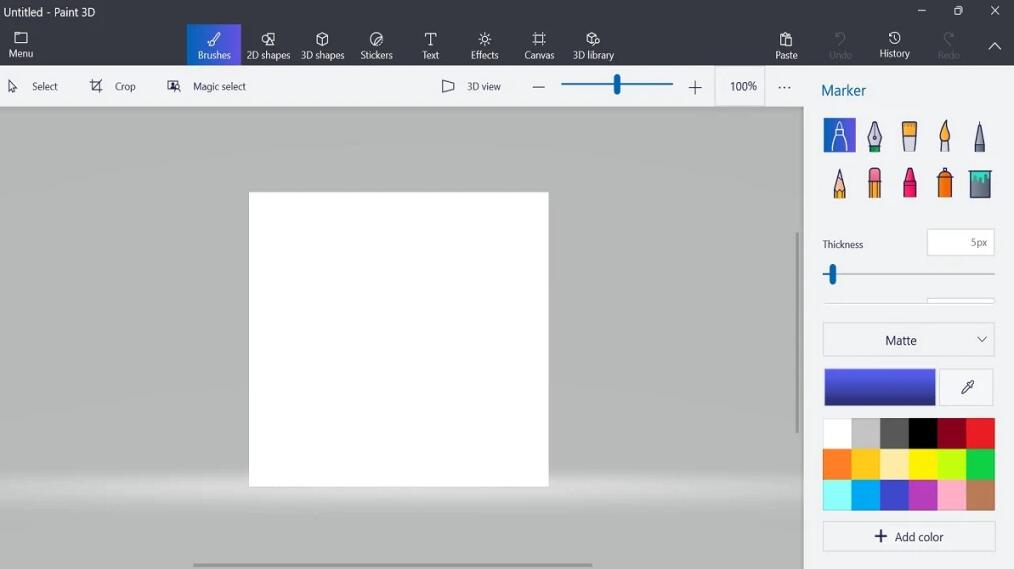This screenshot has width=1014, height=569.
Task: Select the Calligraphy pen brush
Action: [x=874, y=136]
